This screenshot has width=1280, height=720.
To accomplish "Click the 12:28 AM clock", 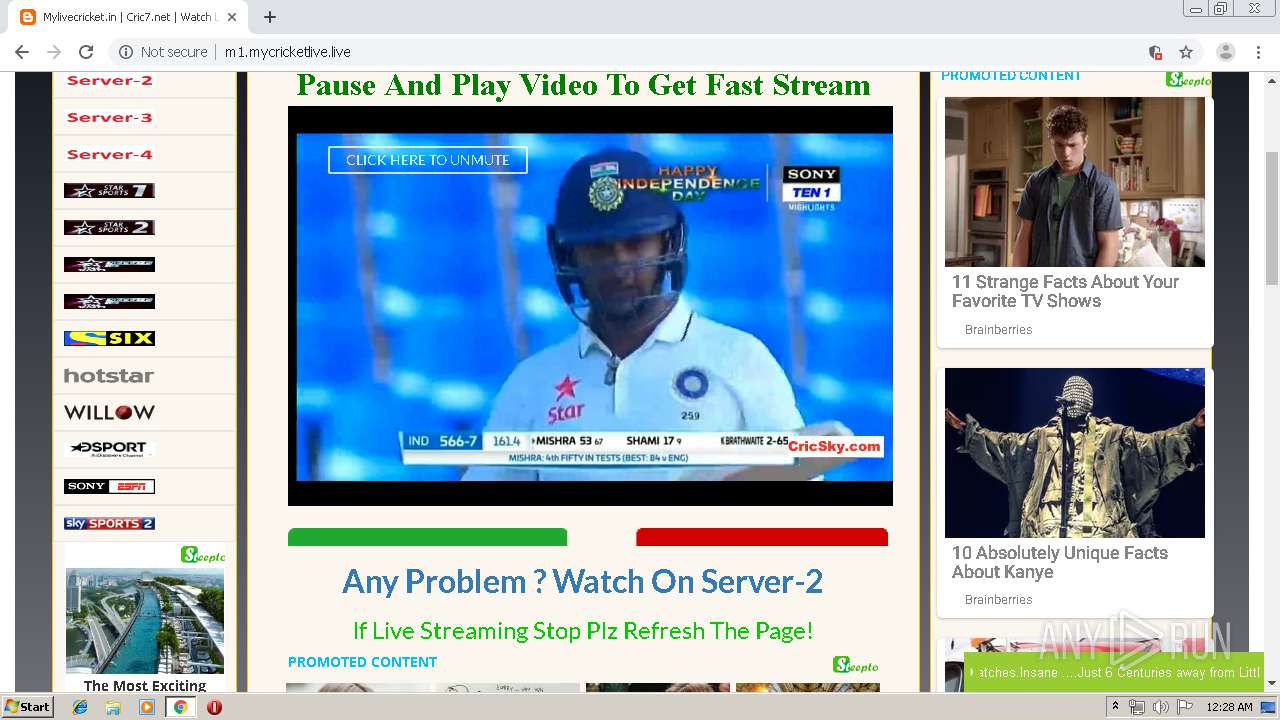I will click(x=1229, y=707).
